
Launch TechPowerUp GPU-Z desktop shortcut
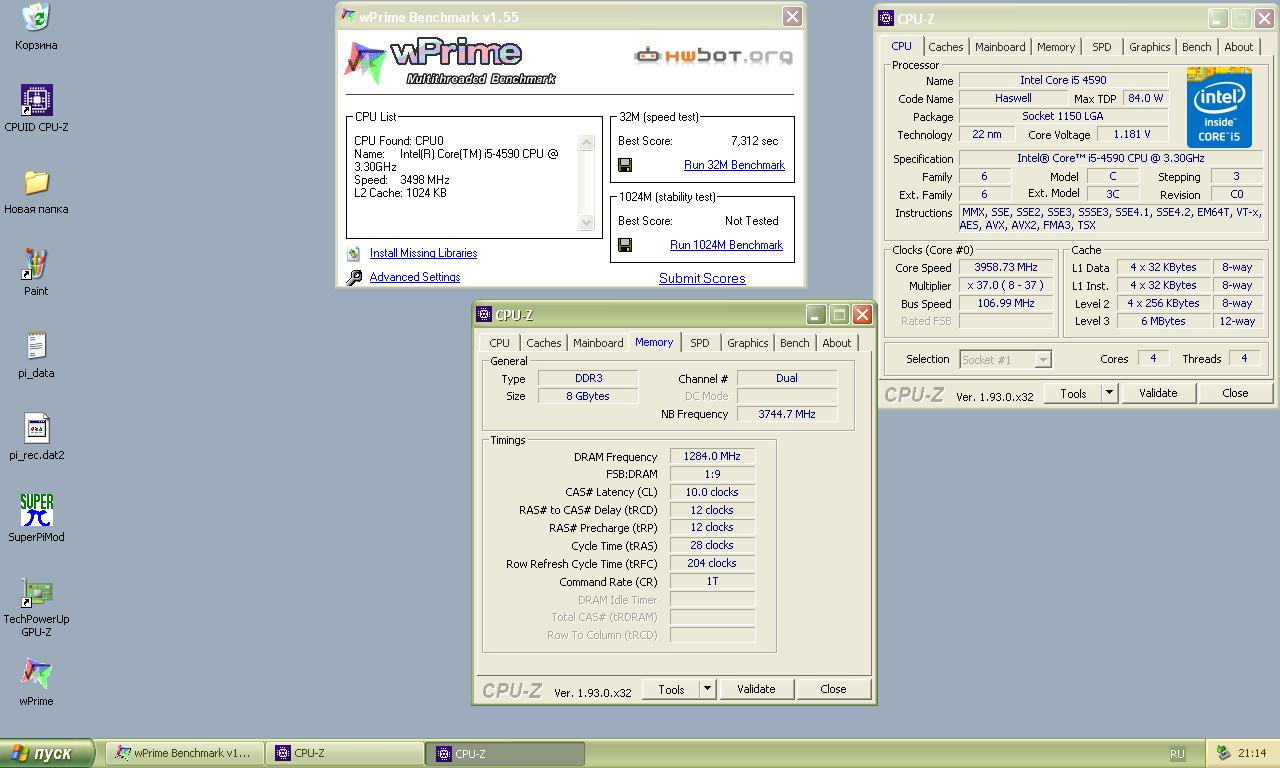point(36,592)
